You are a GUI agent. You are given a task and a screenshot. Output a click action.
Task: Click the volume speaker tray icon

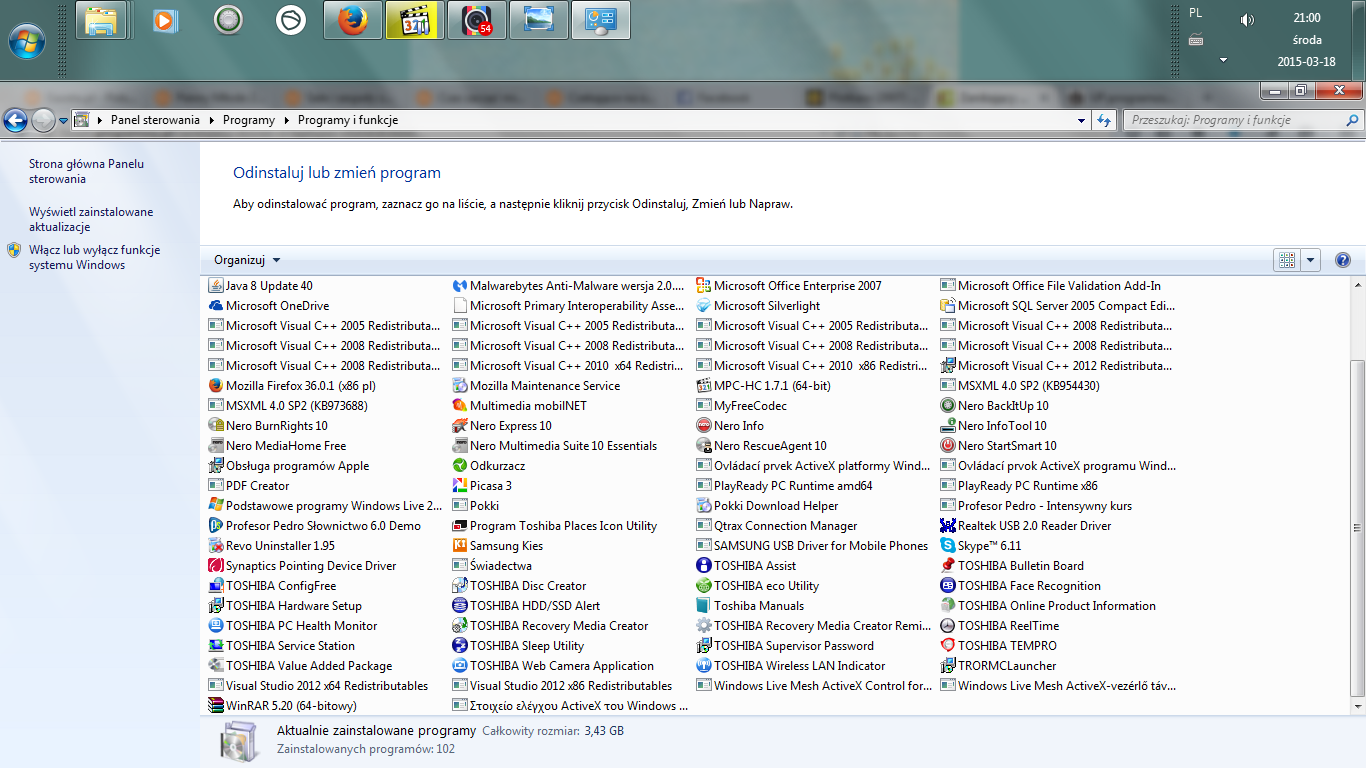pos(1246,19)
